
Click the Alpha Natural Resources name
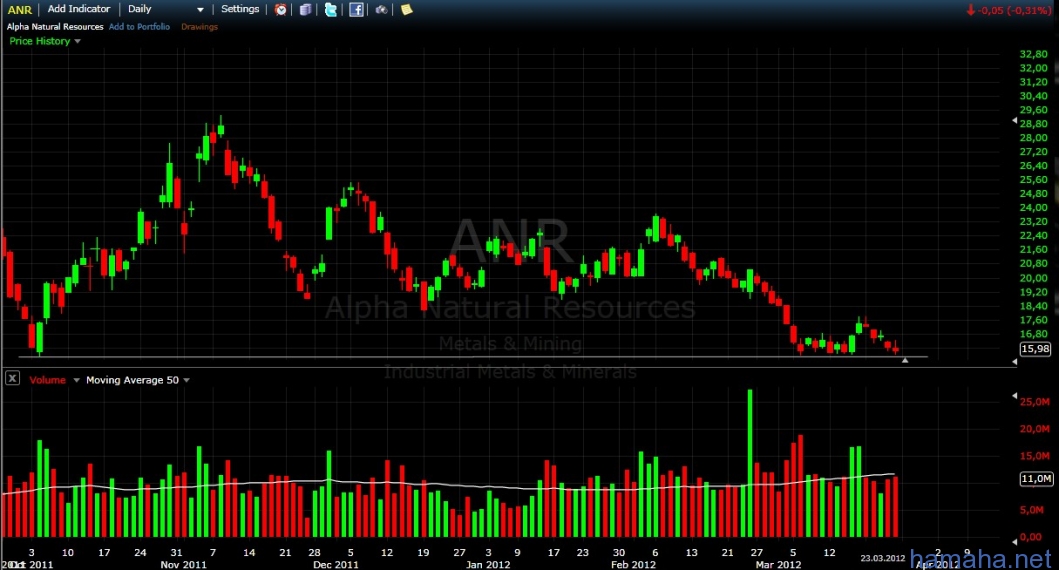pos(55,27)
